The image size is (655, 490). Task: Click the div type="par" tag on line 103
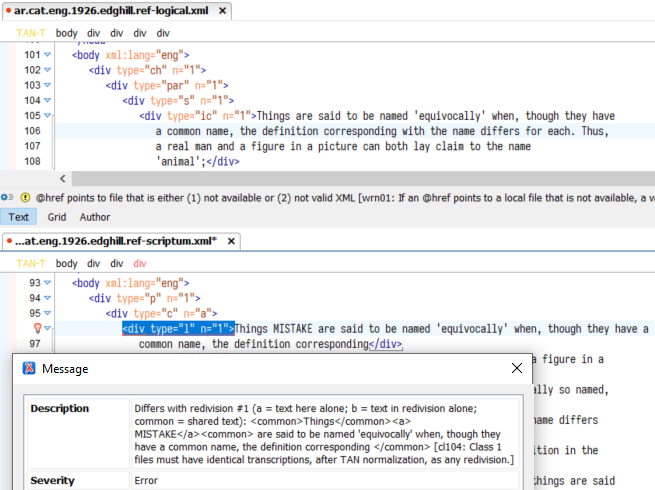pyautogui.click(x=167, y=86)
